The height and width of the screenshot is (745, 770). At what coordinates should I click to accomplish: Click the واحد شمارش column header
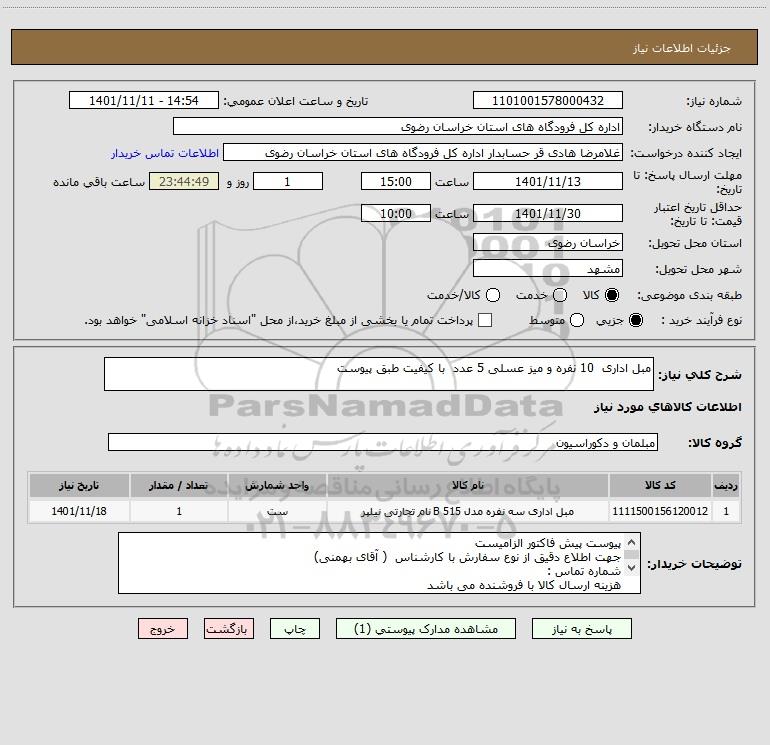277,485
